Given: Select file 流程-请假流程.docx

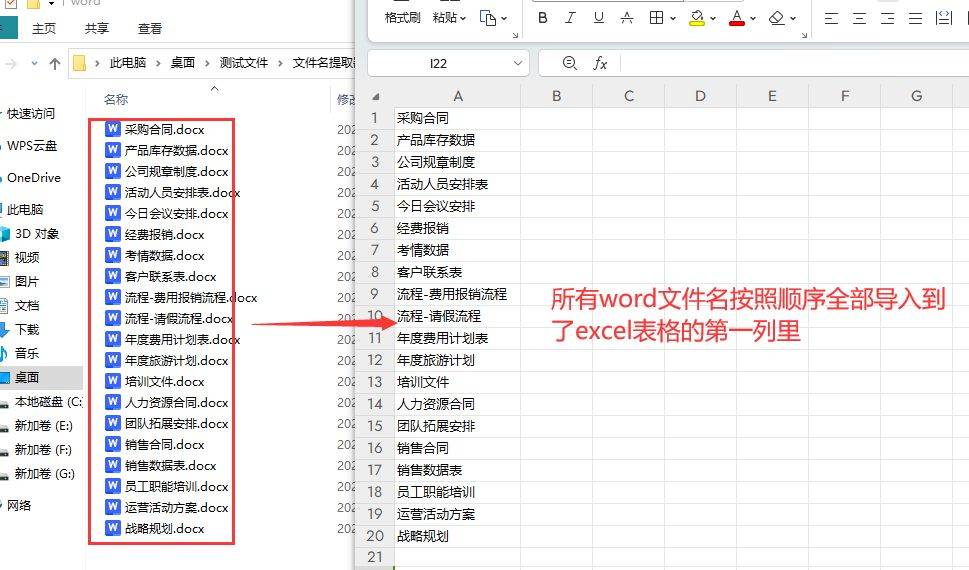Looking at the screenshot, I should (179, 318).
